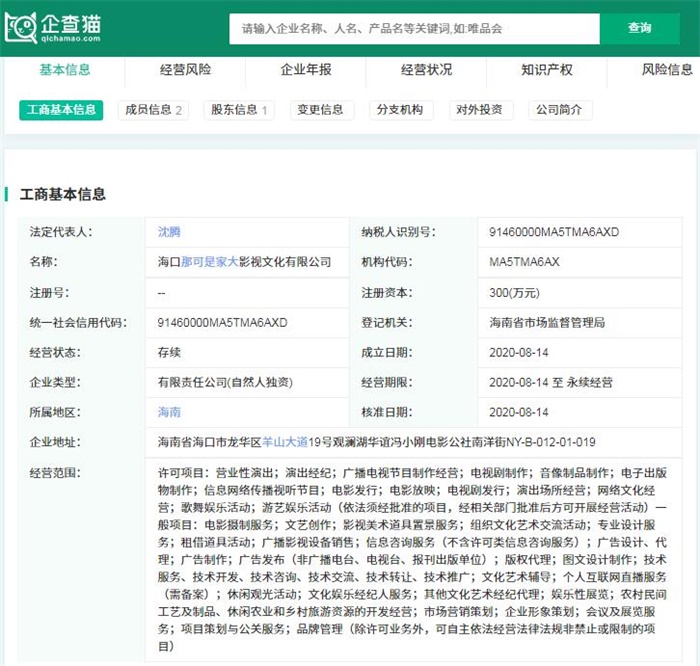Click the business scope paragraph text
Screen dimensions: 700x666
(x=412, y=559)
